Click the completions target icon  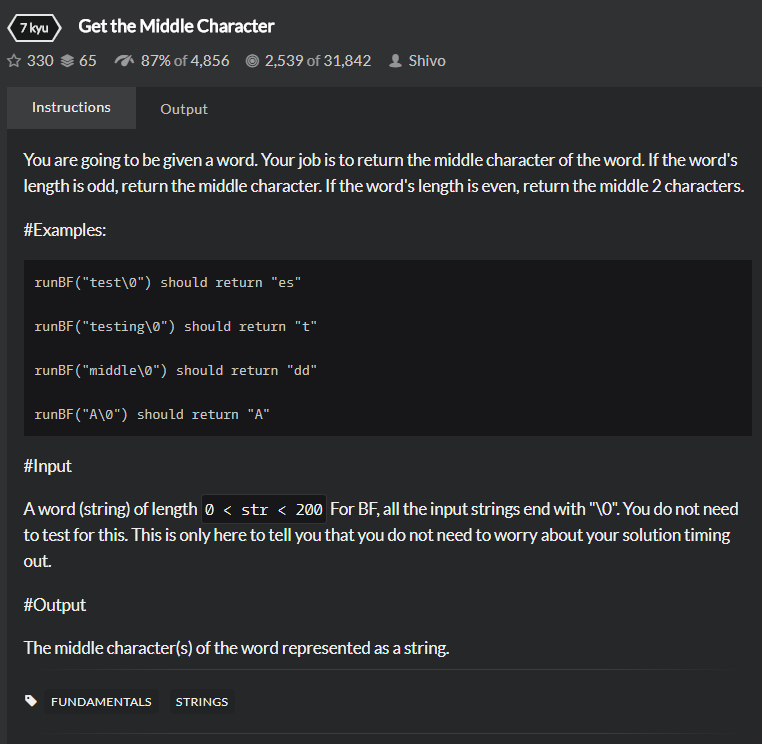[x=252, y=61]
